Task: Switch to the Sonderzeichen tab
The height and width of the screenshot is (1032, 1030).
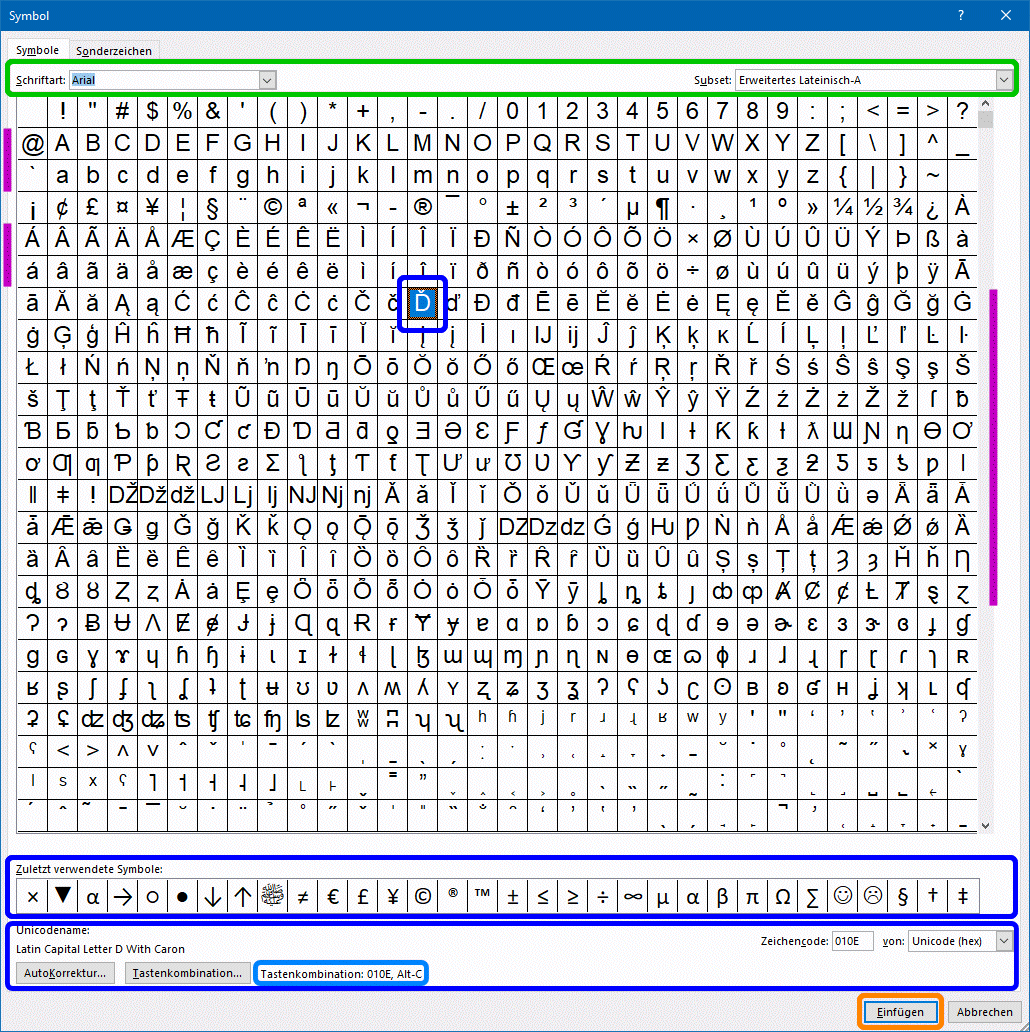Action: click(x=116, y=50)
